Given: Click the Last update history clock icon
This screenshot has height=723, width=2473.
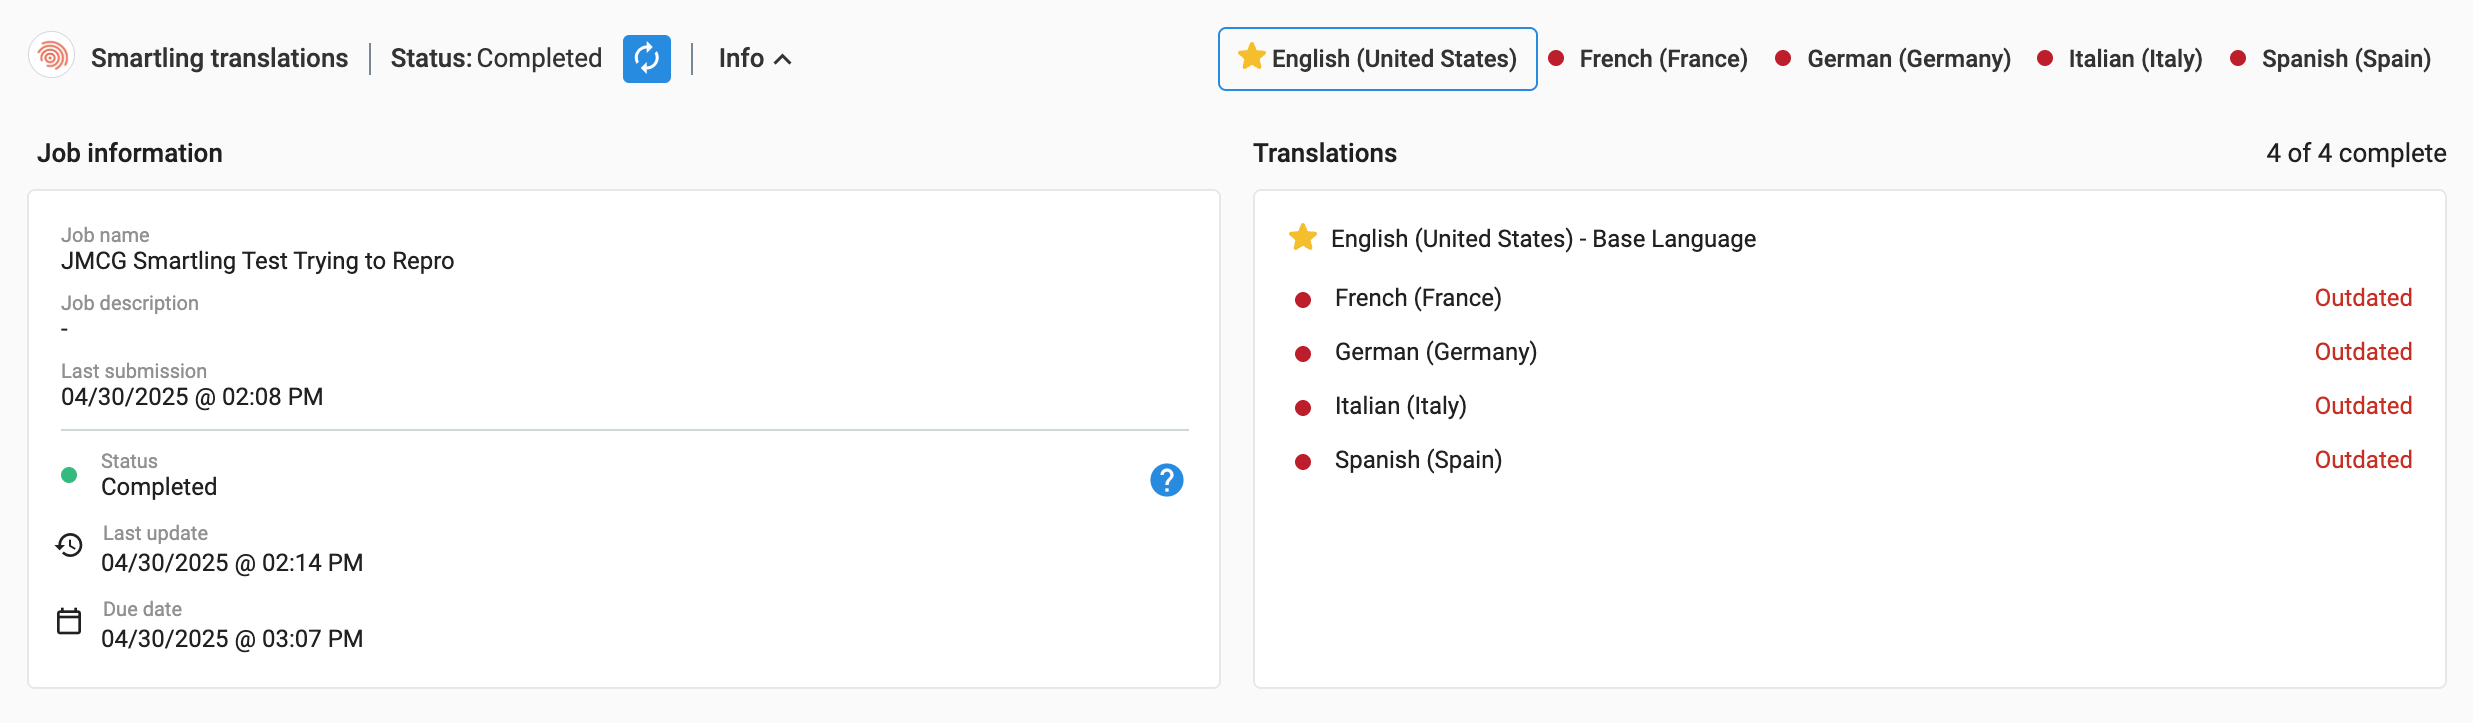Looking at the screenshot, I should 69,545.
